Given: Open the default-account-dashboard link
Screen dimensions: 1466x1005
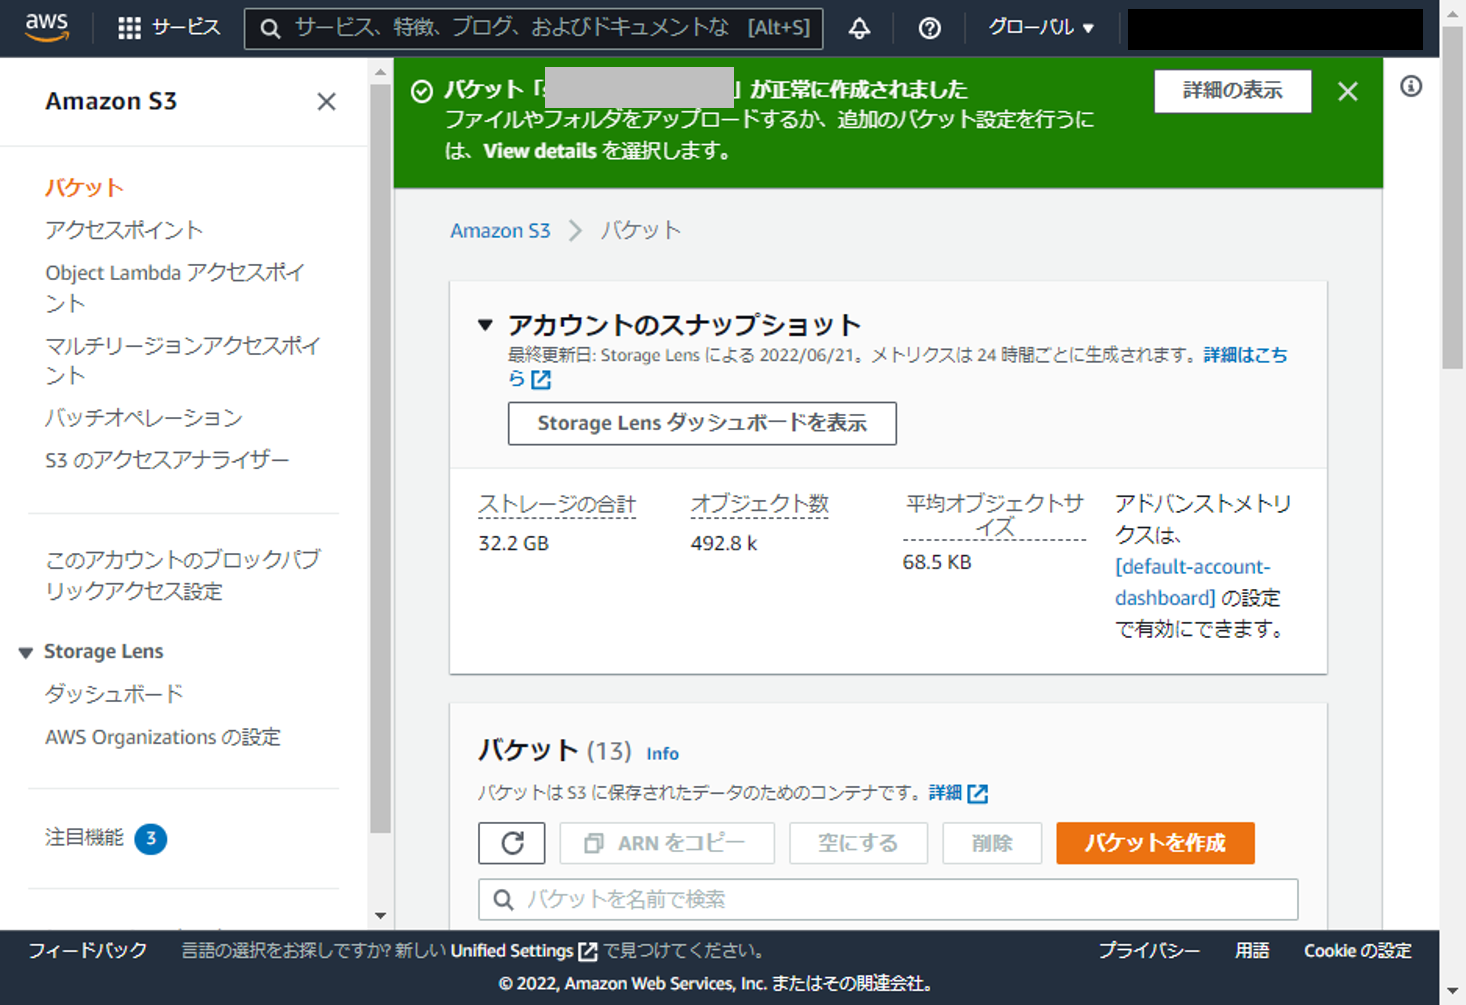Looking at the screenshot, I should click(x=1192, y=582).
